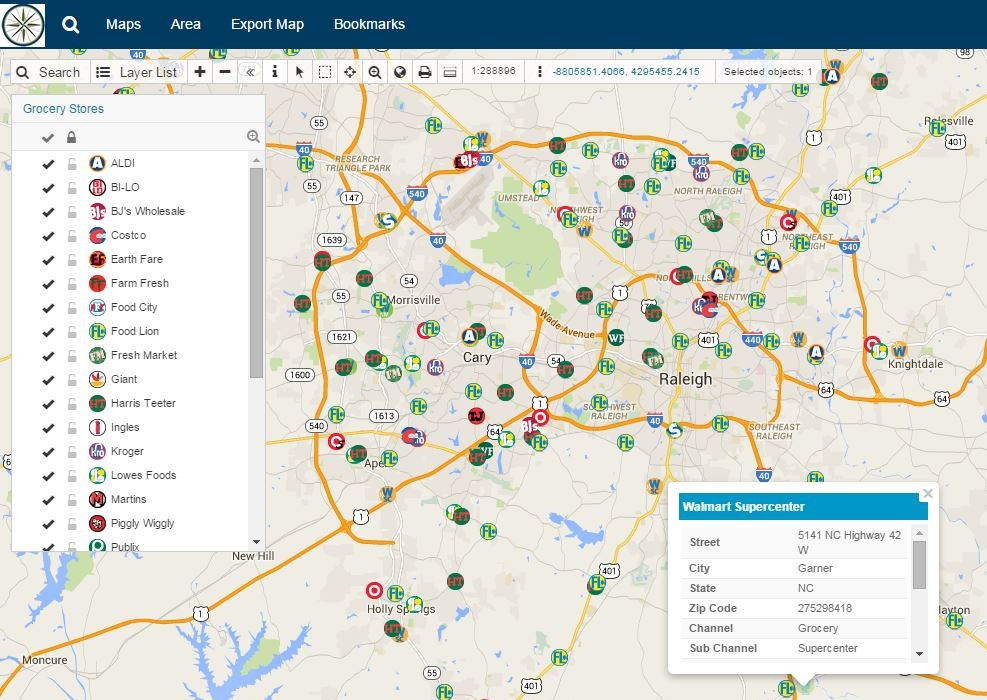Open the Bookmarks menu
Viewport: 987px width, 700px height.
[x=369, y=25]
